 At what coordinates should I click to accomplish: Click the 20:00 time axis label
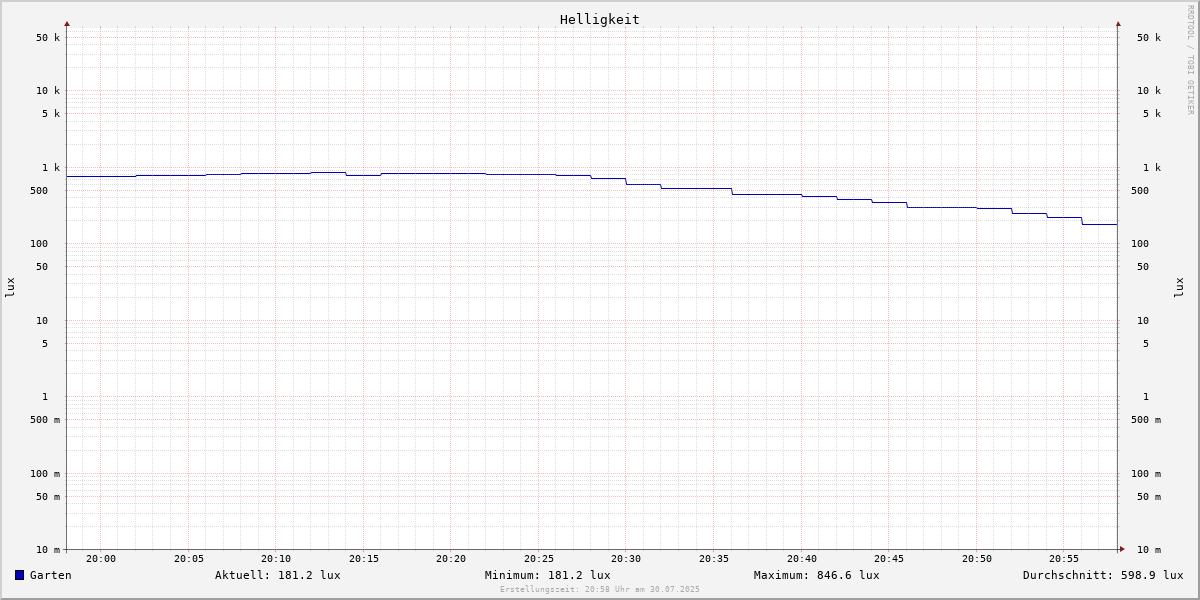coord(101,559)
